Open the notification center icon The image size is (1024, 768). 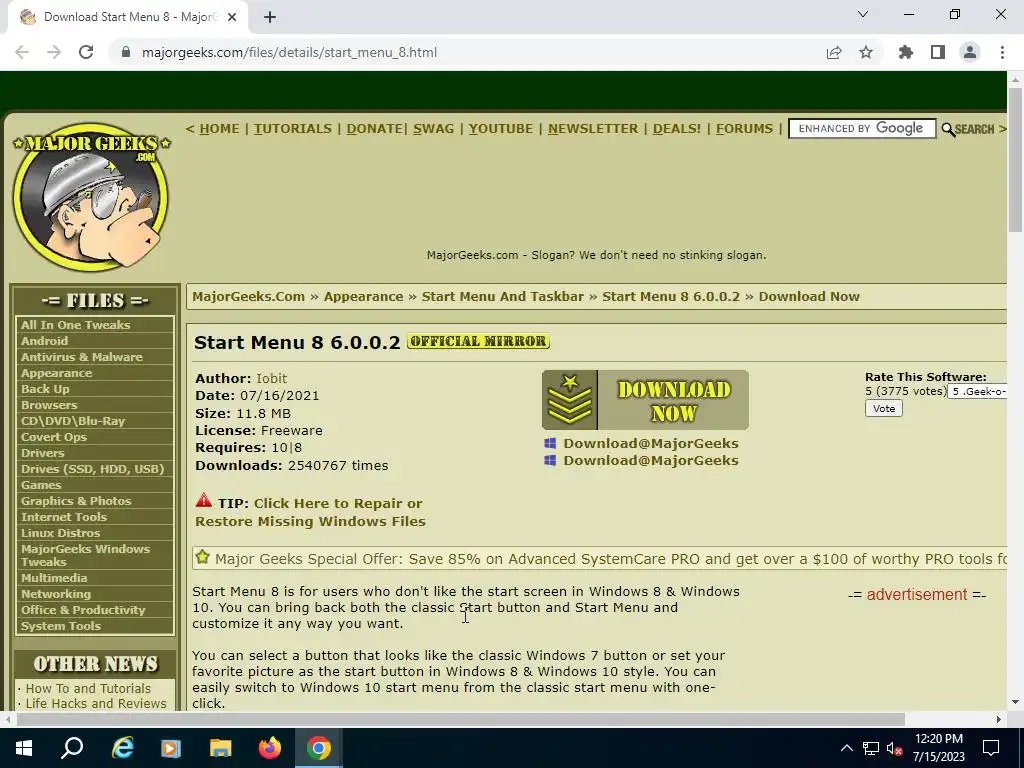991,748
